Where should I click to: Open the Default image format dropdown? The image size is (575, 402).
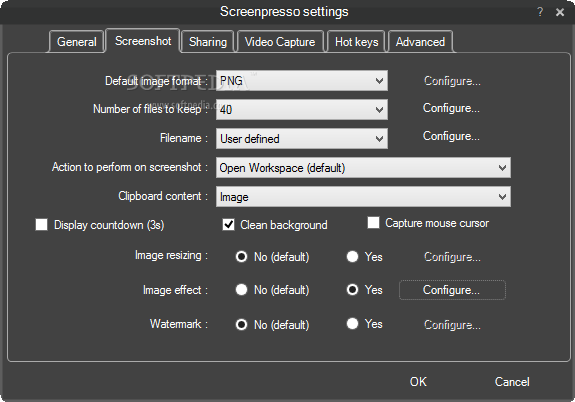(301, 81)
